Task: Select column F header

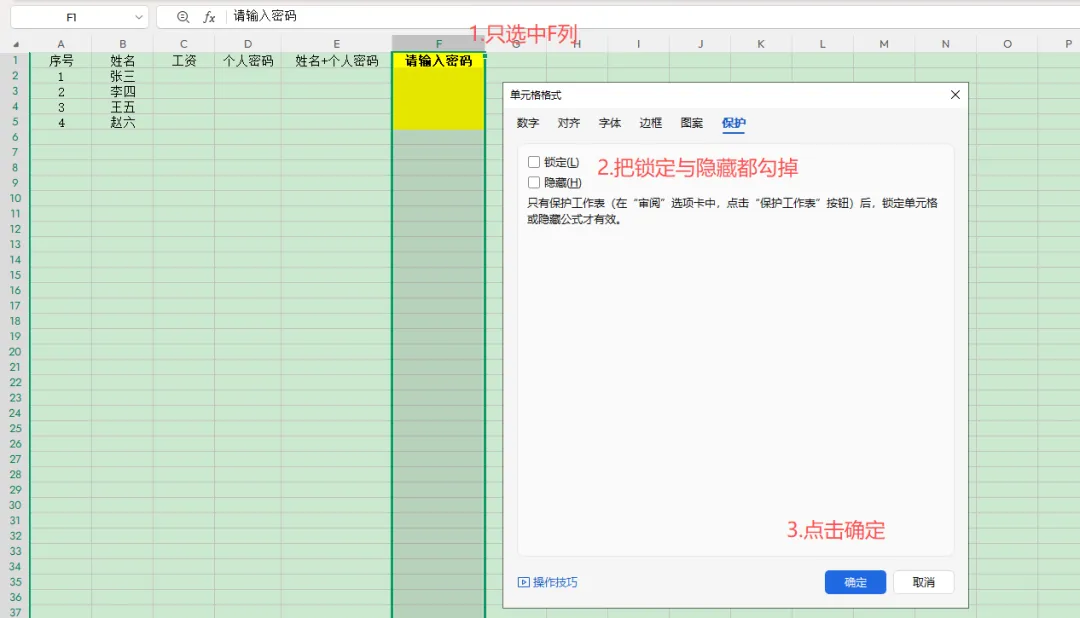Action: click(439, 44)
